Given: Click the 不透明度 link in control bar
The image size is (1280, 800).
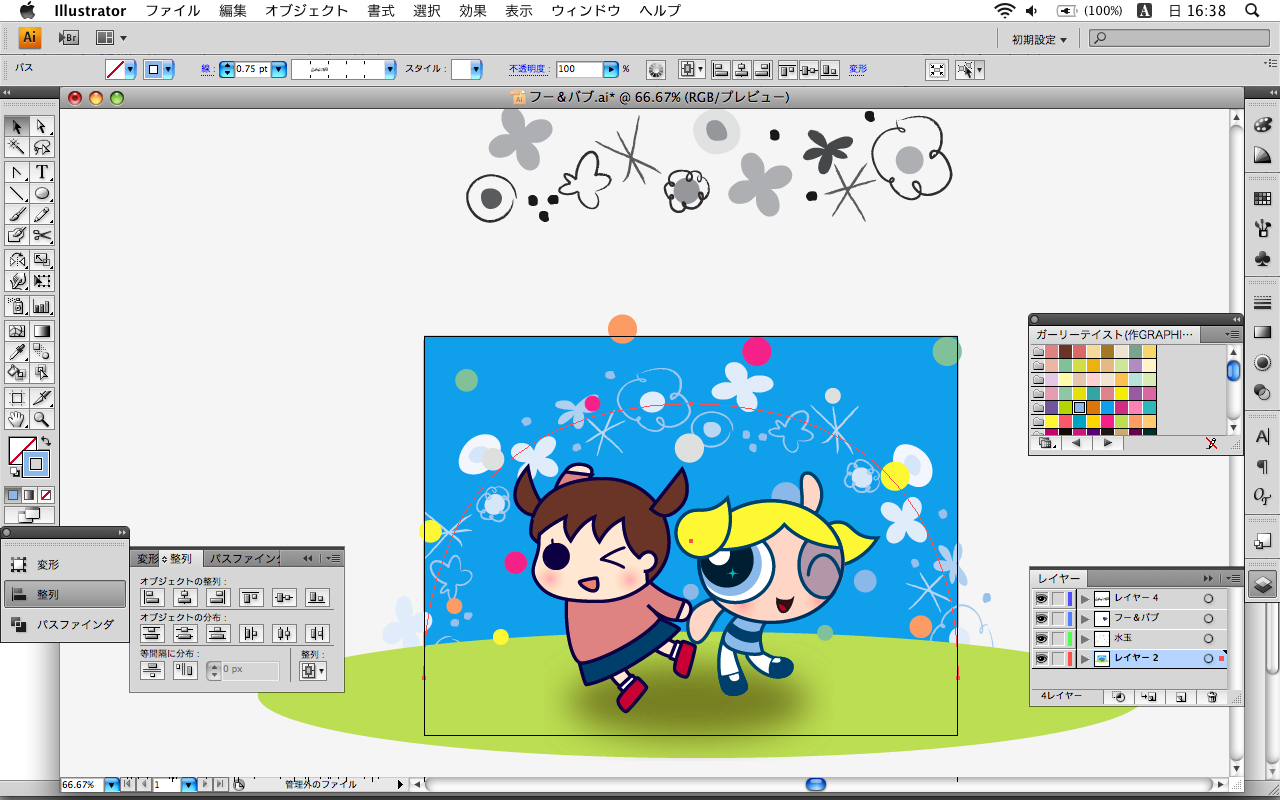Looking at the screenshot, I should pyautogui.click(x=528, y=69).
